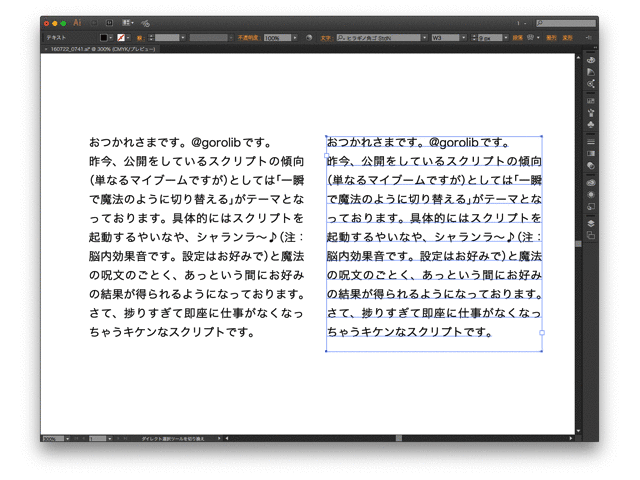Open the font size dropdown arrow
This screenshot has height=480, width=640.
506,38
